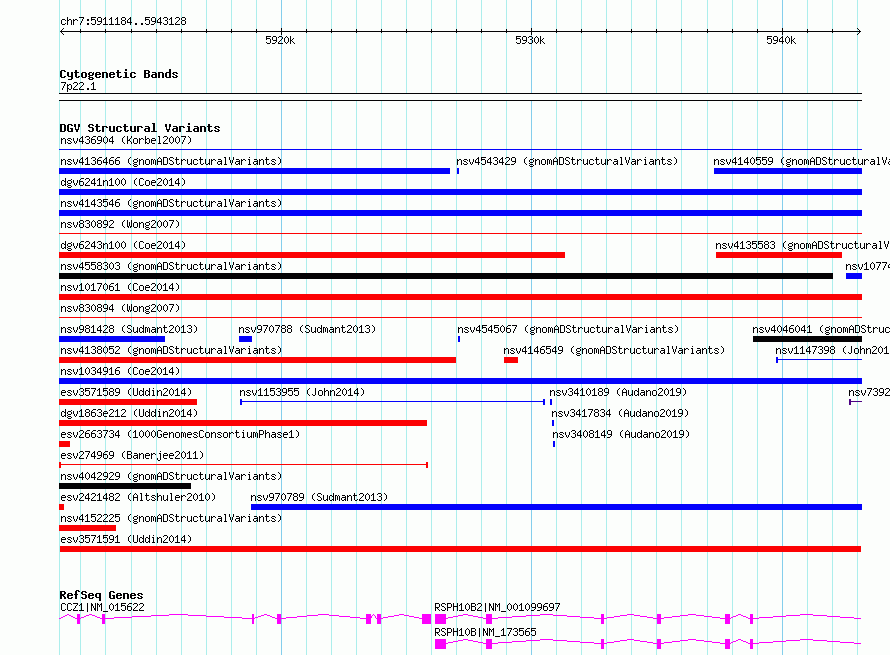
Task: Click the dgv1863e212 (Uddin2014) red bar
Action: [x=243, y=423]
